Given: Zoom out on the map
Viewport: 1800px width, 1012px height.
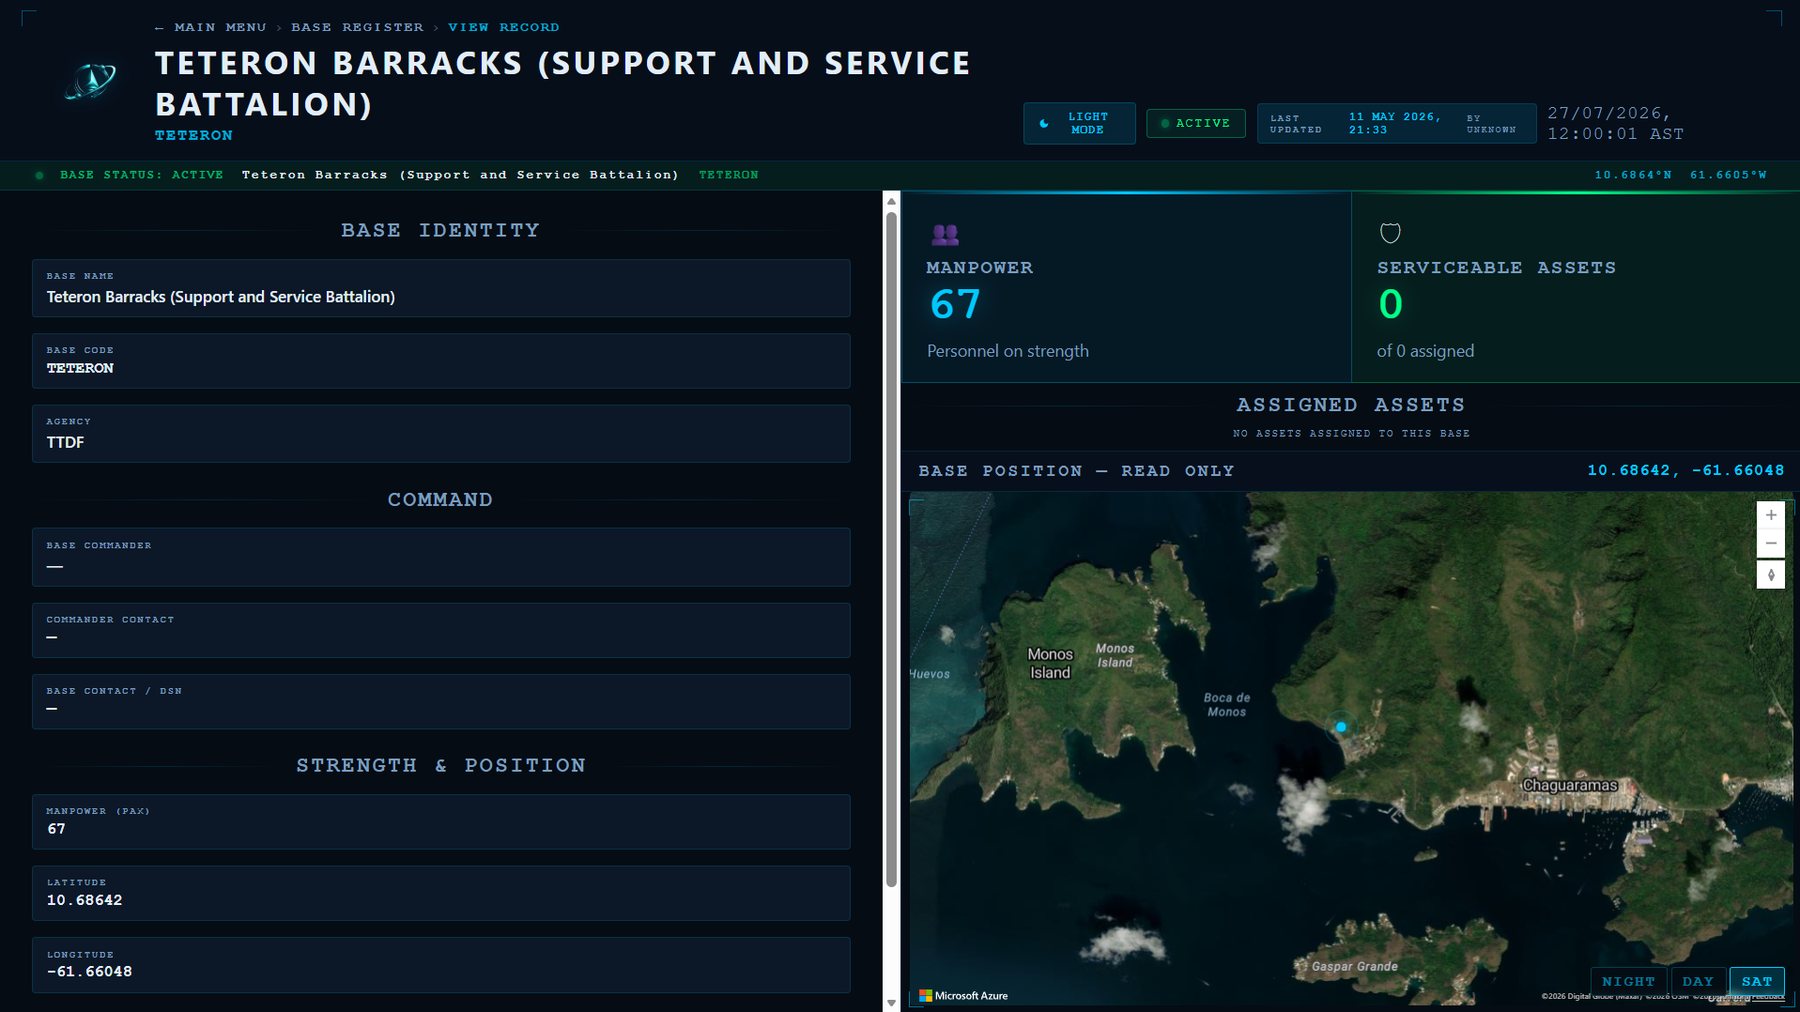Looking at the screenshot, I should (x=1771, y=543).
